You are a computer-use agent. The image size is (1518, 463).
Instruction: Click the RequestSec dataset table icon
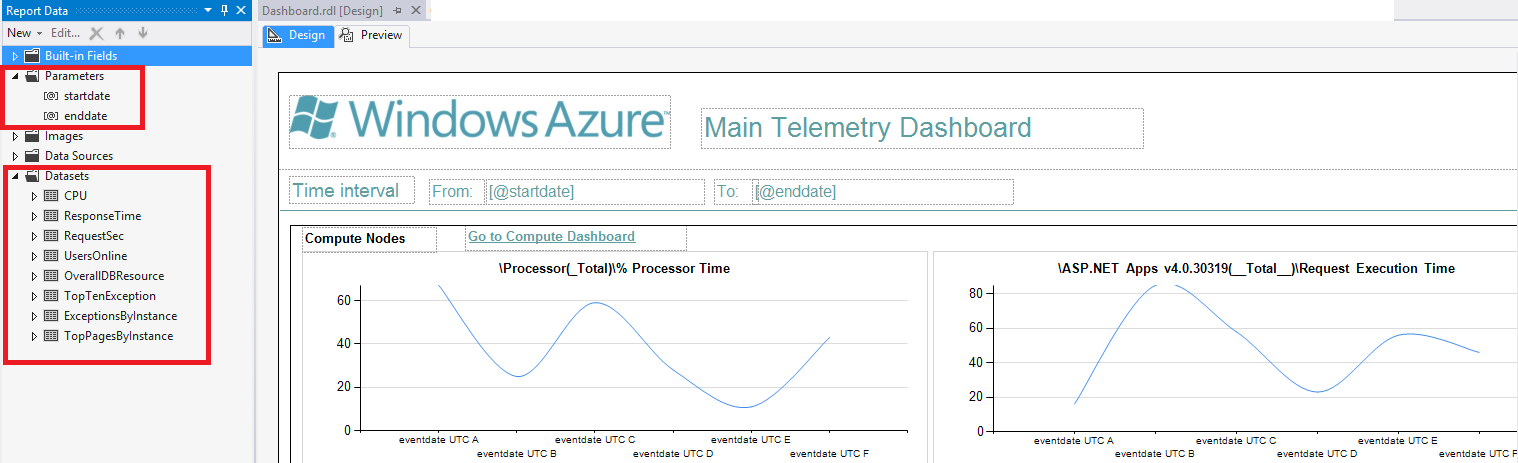coord(51,236)
